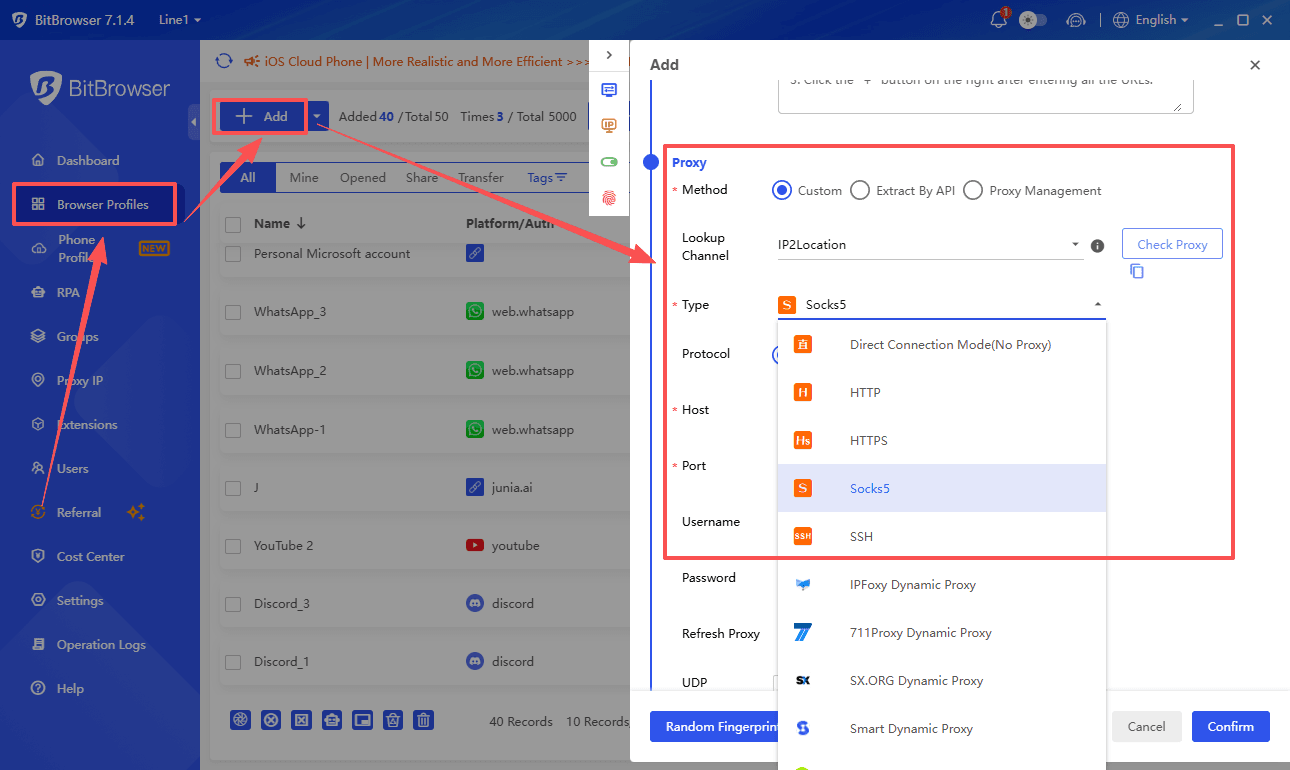Click the trash can delete icon
Viewport: 1290px width, 770px height.
(424, 720)
